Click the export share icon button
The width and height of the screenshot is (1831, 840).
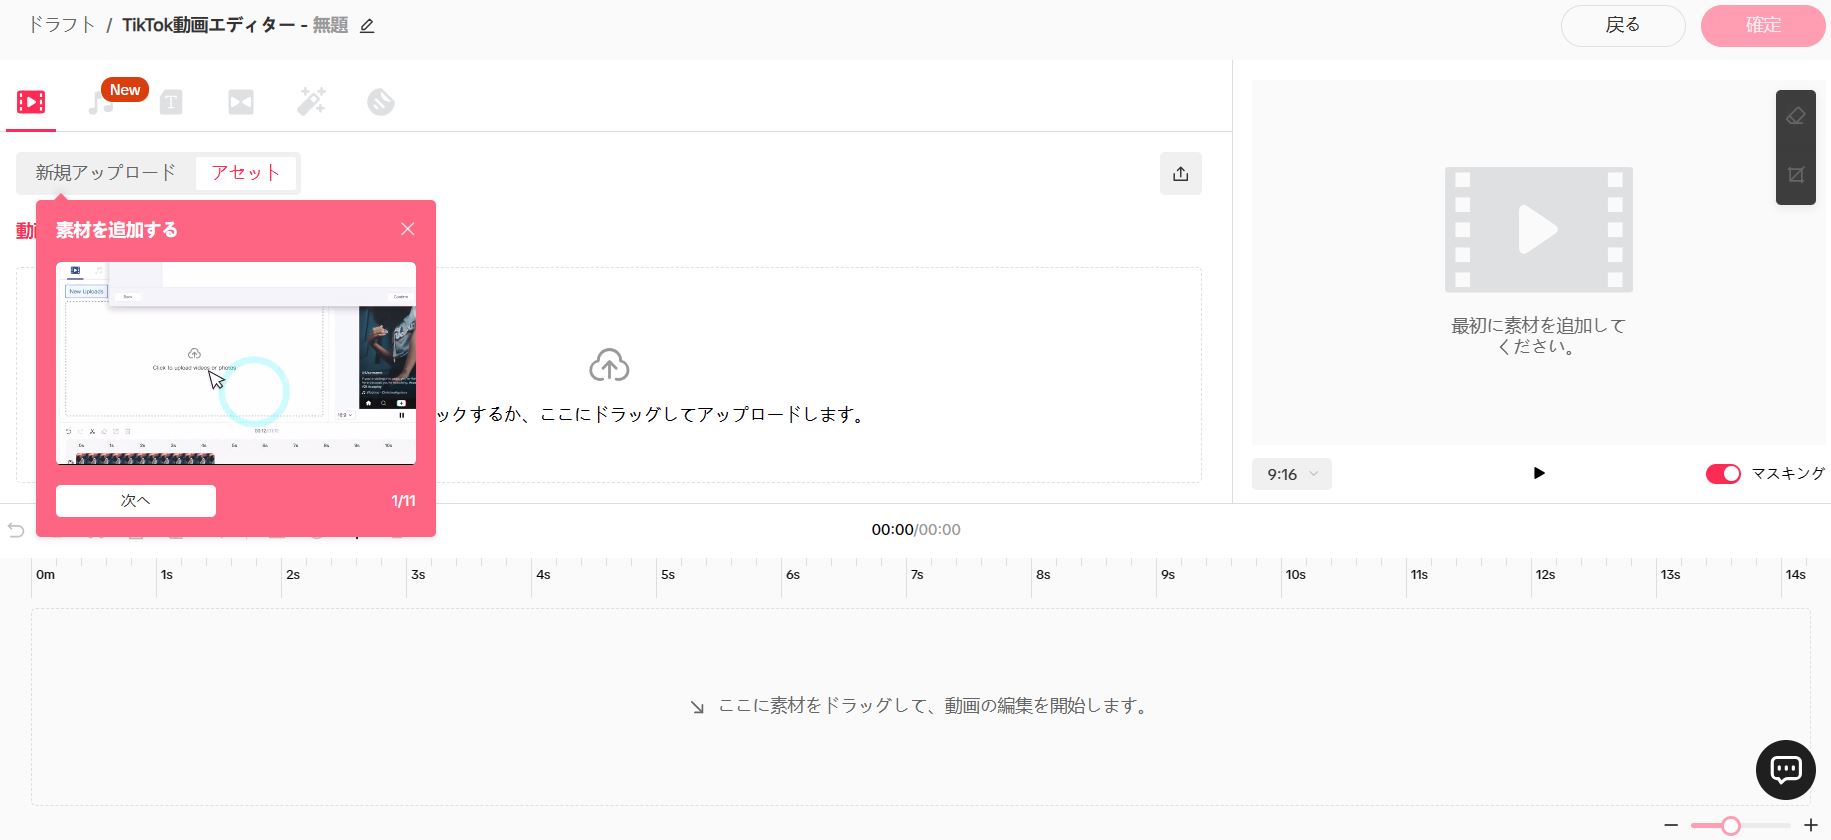point(1180,174)
